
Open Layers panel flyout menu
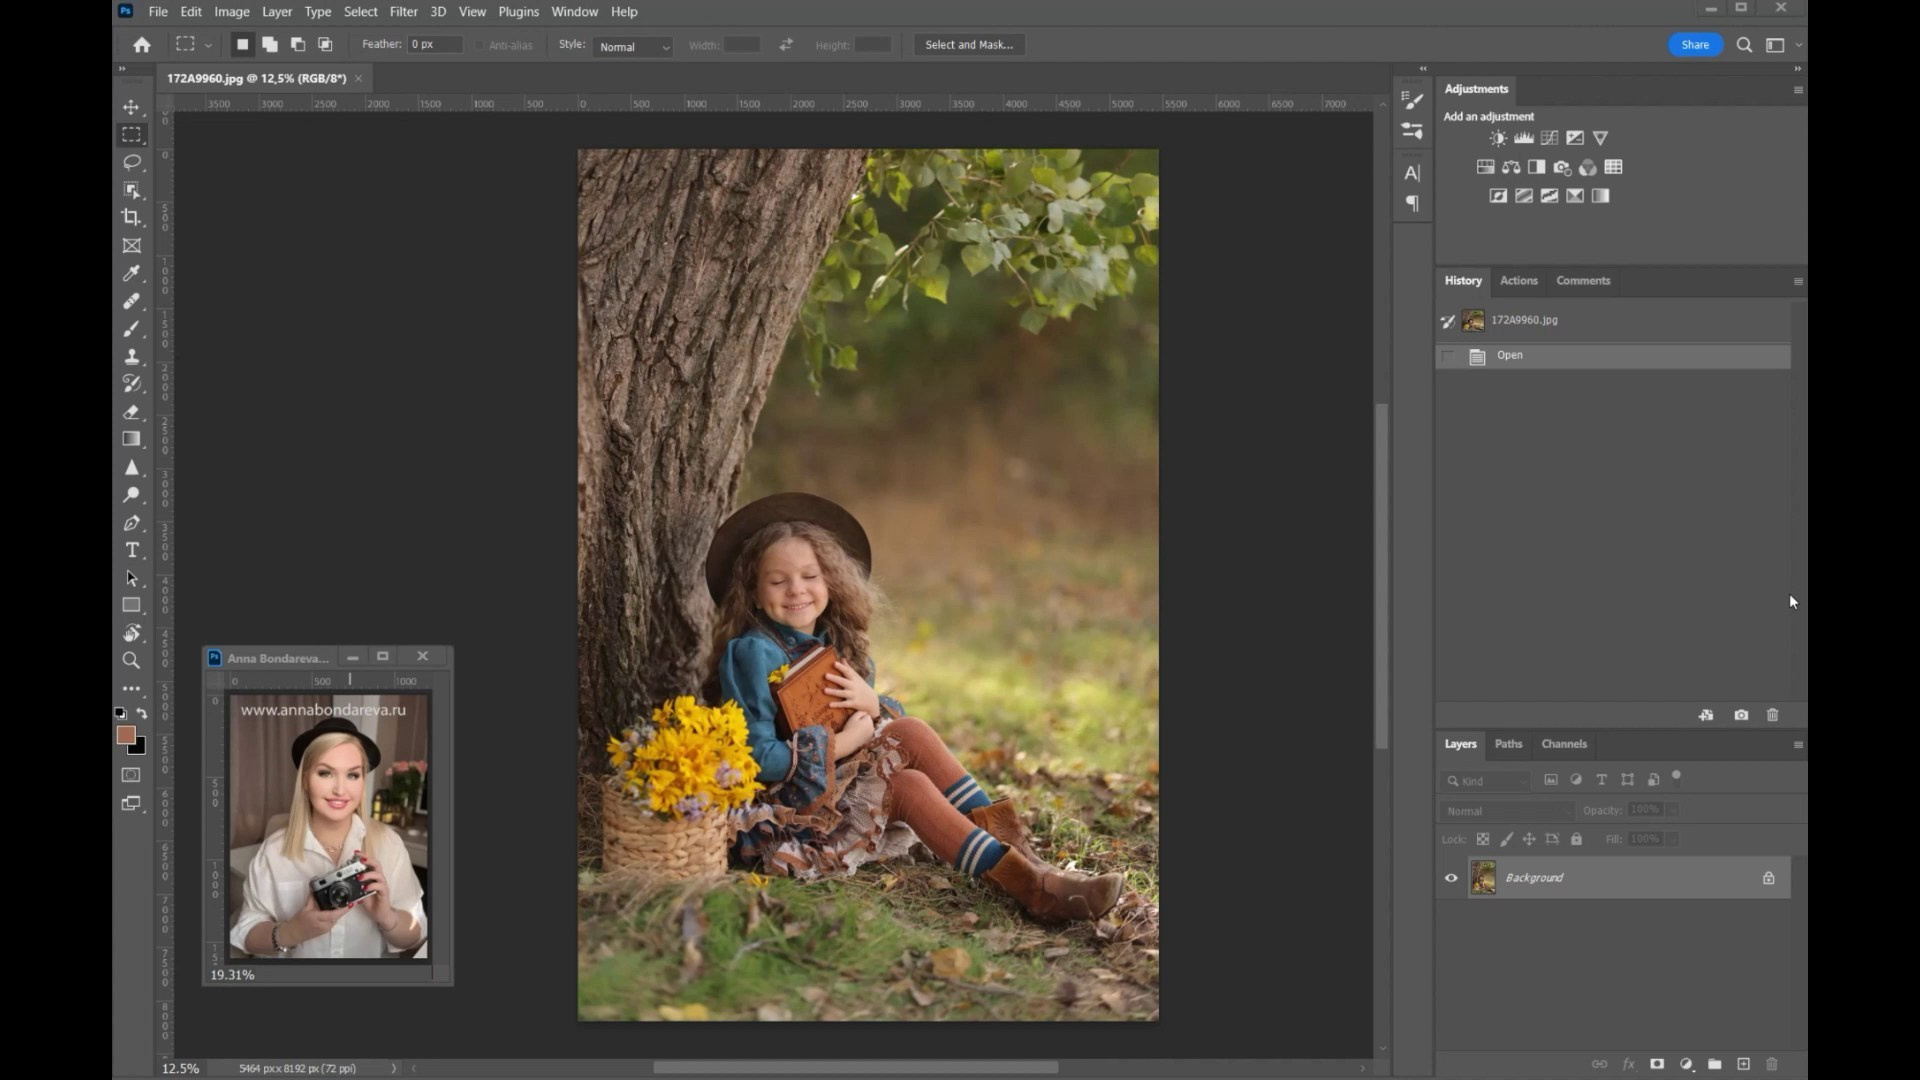click(1797, 745)
